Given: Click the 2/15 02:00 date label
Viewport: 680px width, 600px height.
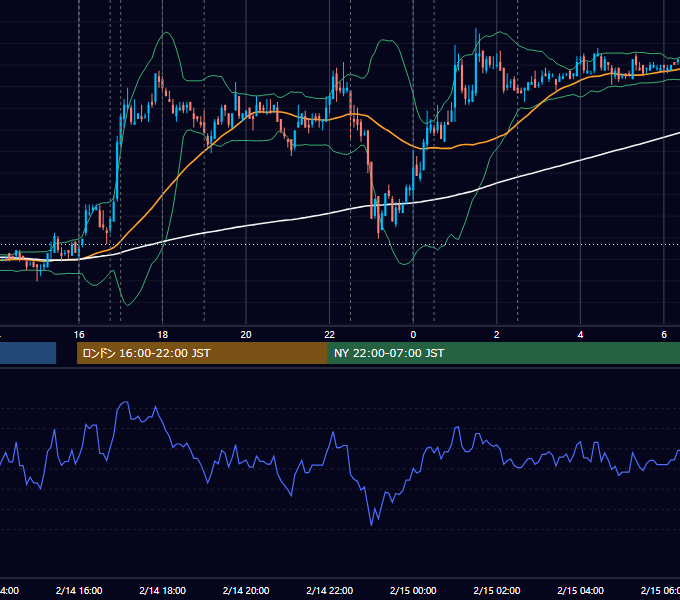Looking at the screenshot, I should (497, 590).
